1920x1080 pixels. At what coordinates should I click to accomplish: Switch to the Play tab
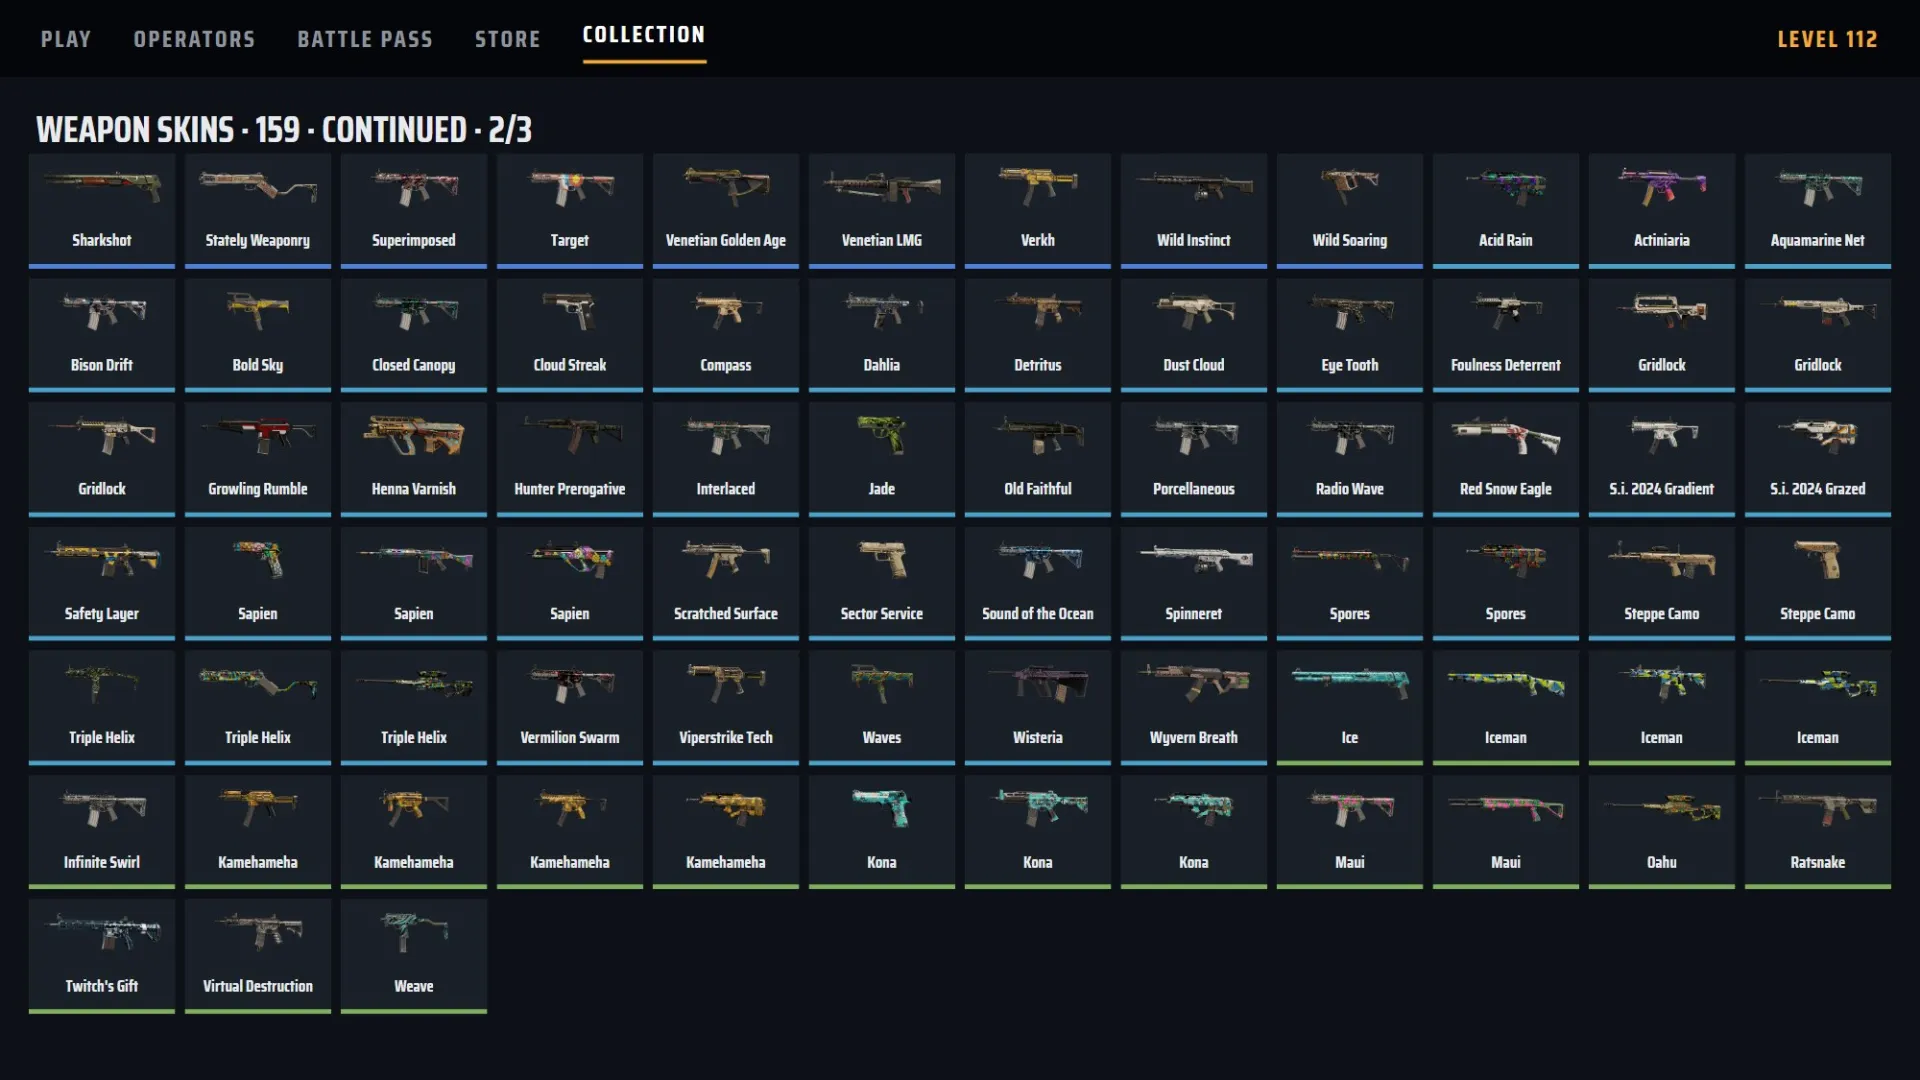click(66, 39)
